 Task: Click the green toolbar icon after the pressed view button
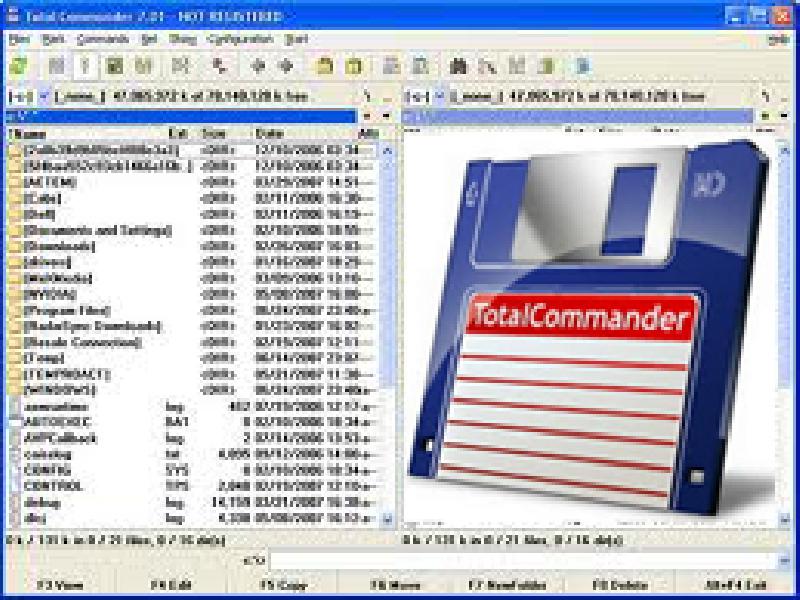point(114,66)
